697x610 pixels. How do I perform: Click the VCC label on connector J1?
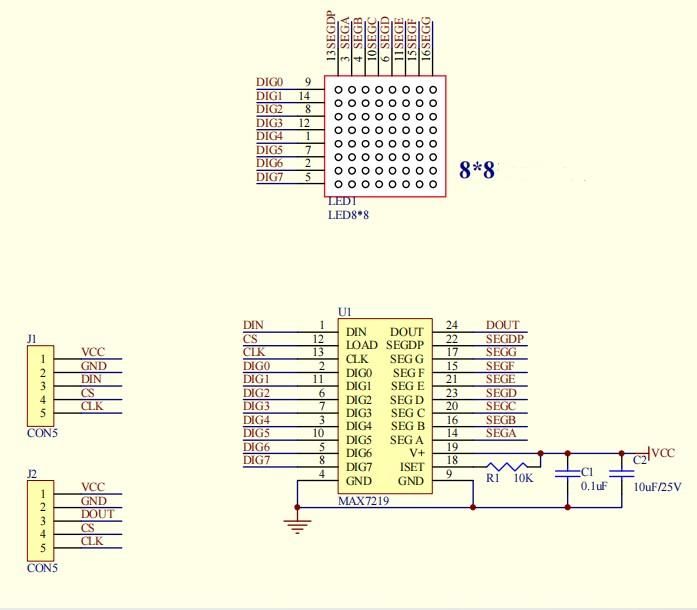93,352
